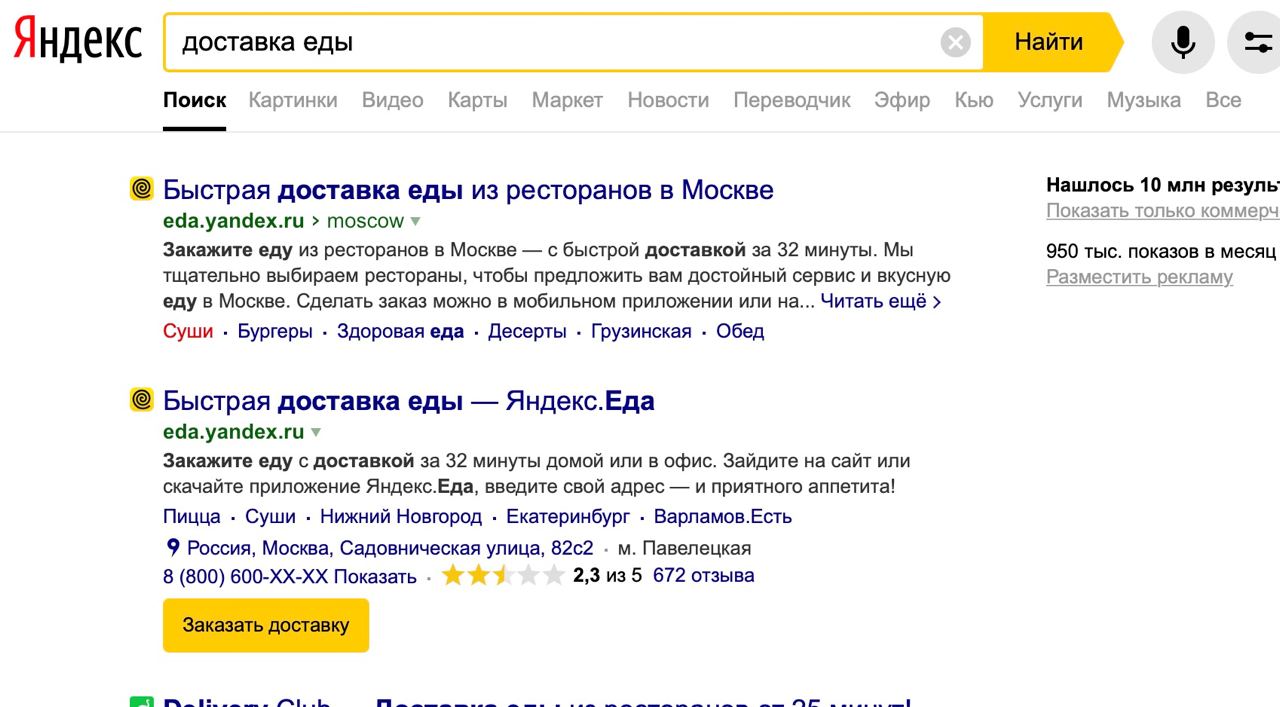Click the eda.yandex.ru link in the first result
The image size is (1280, 707).
coord(233,221)
